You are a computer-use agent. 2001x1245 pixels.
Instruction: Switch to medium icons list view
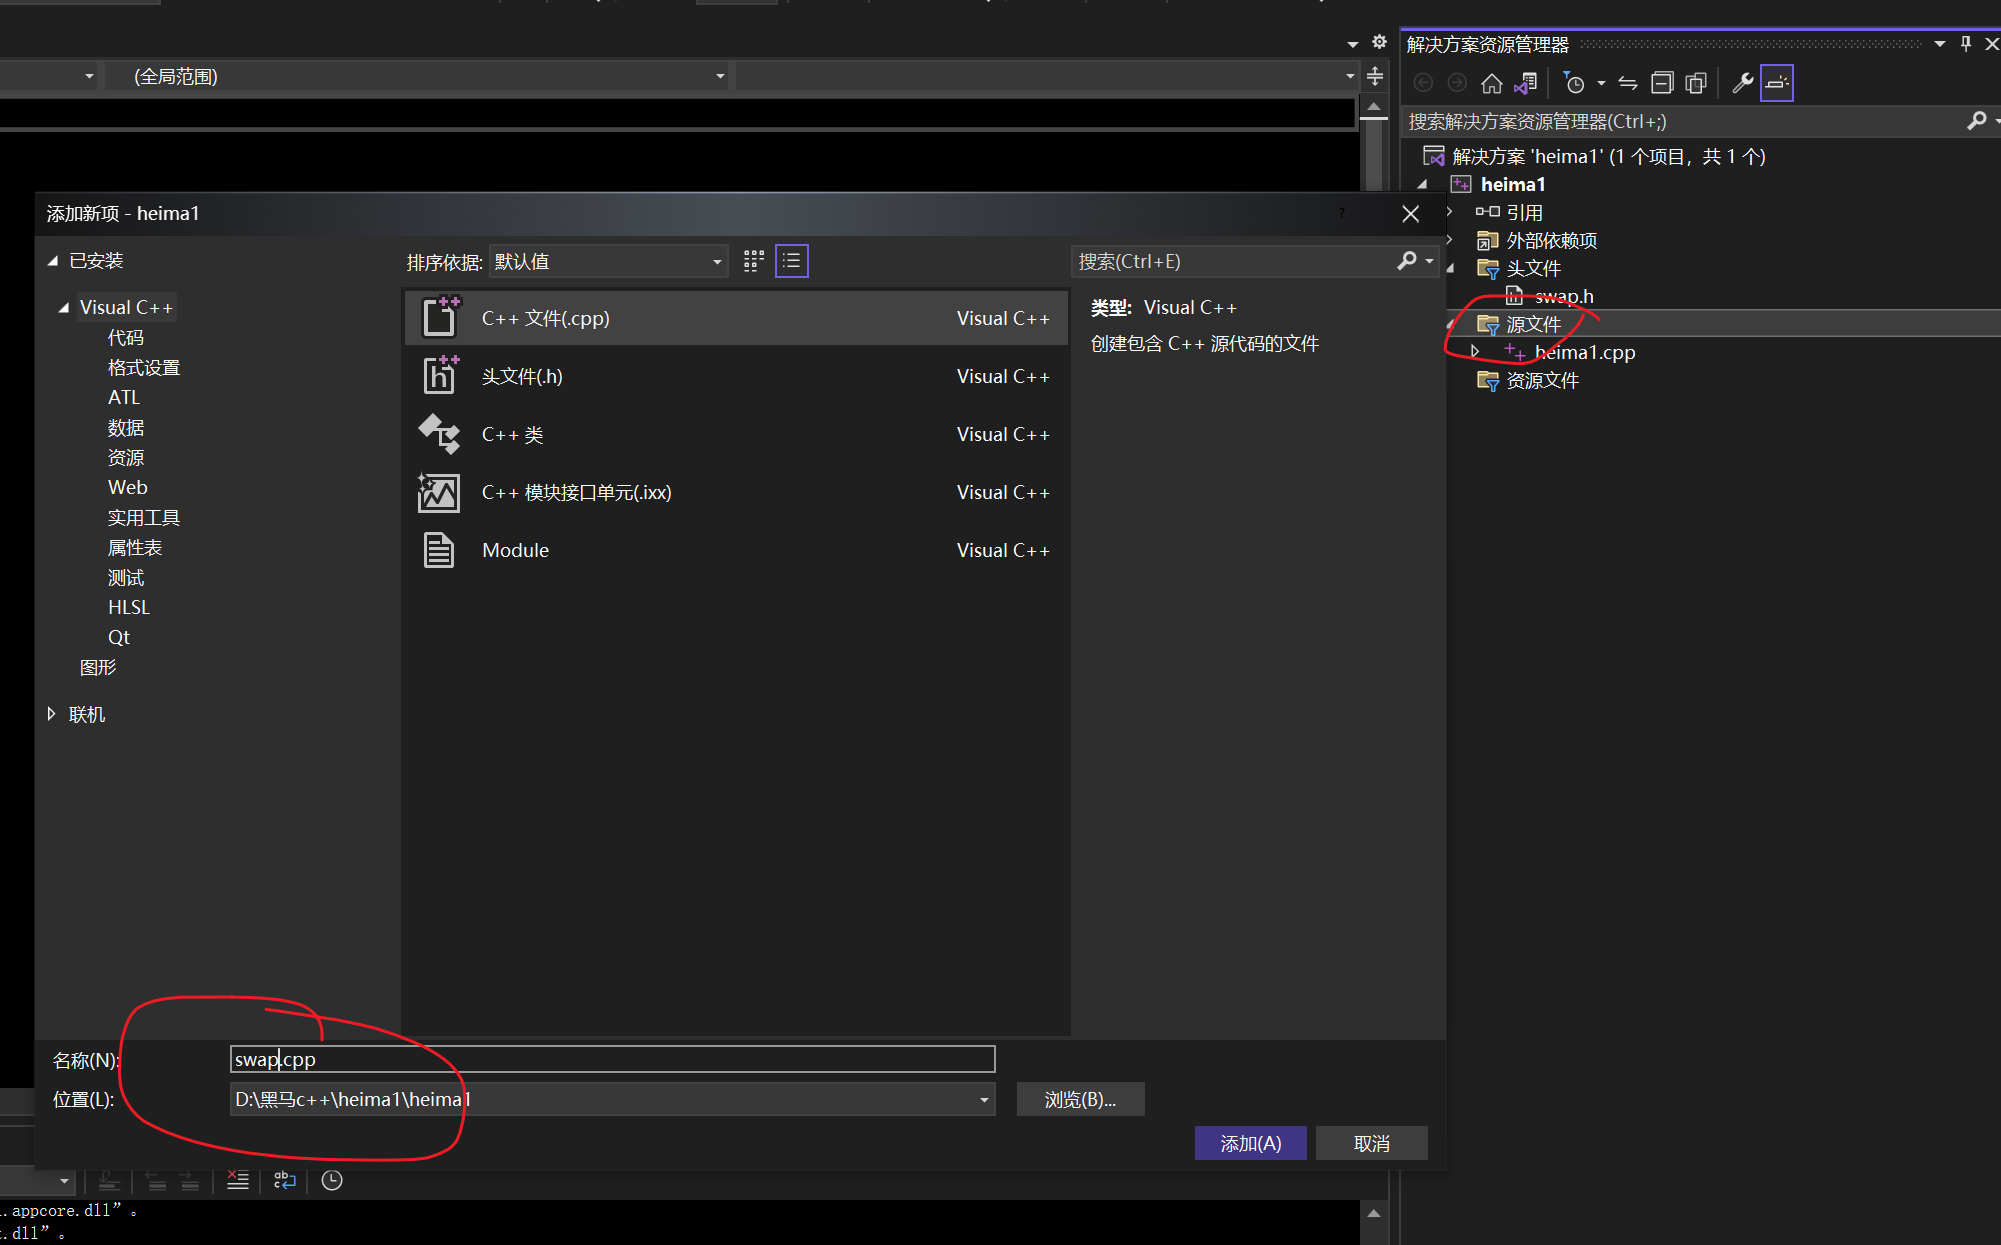point(791,262)
